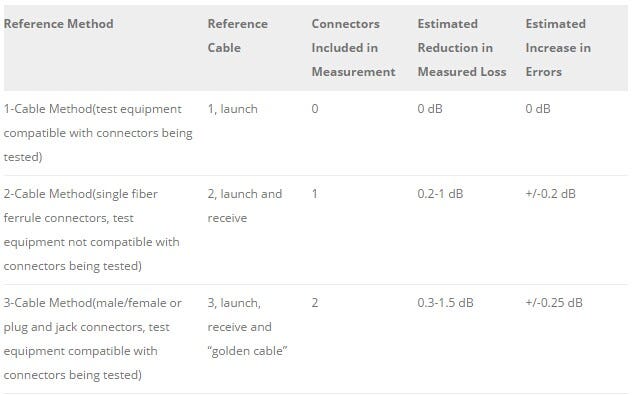Click the golden cable reference cell

point(247,327)
